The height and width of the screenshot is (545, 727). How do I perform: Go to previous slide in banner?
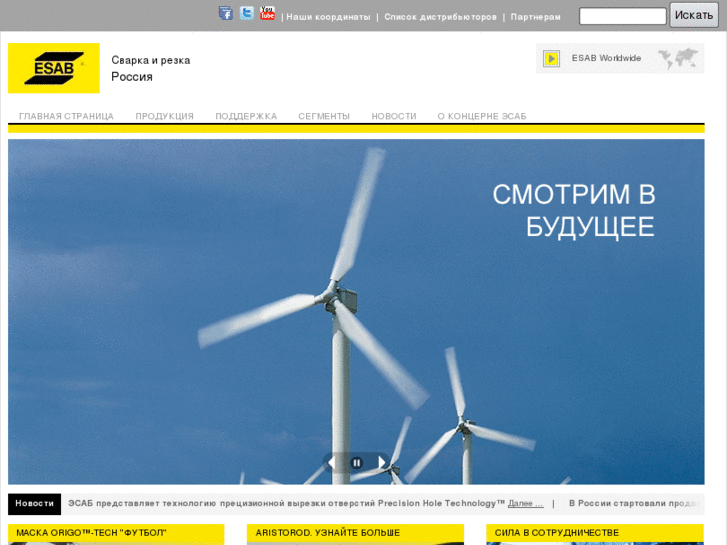332,462
